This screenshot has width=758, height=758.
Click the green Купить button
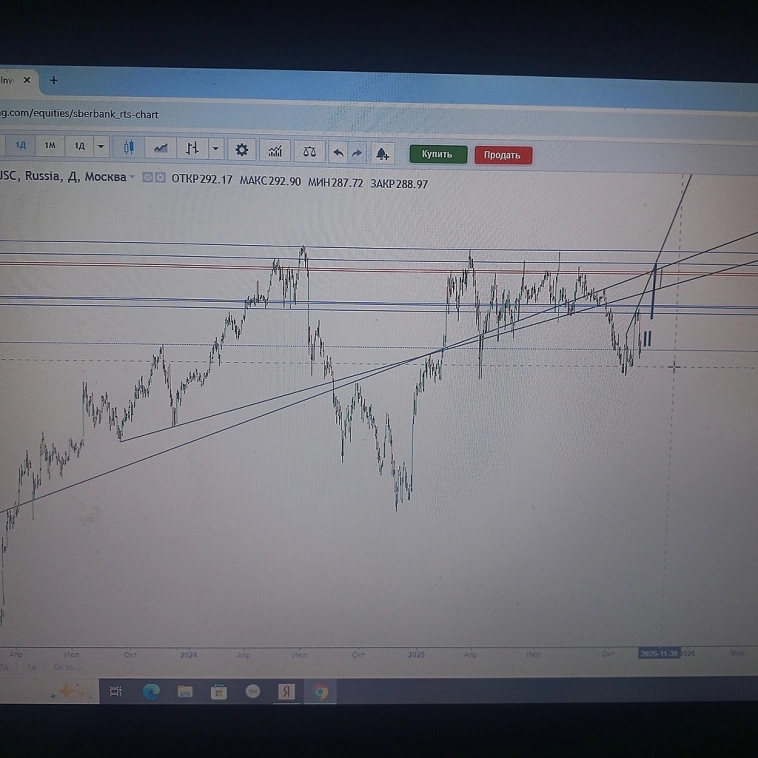437,154
